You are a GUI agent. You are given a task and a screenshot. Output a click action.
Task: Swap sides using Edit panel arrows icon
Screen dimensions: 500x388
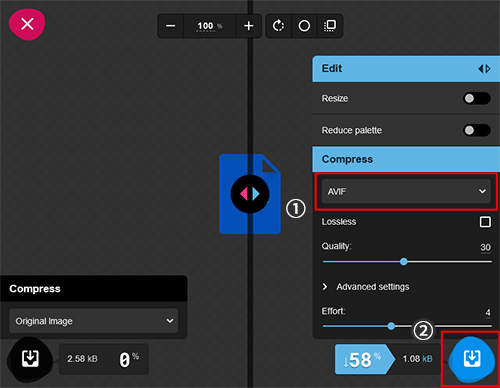coord(484,69)
